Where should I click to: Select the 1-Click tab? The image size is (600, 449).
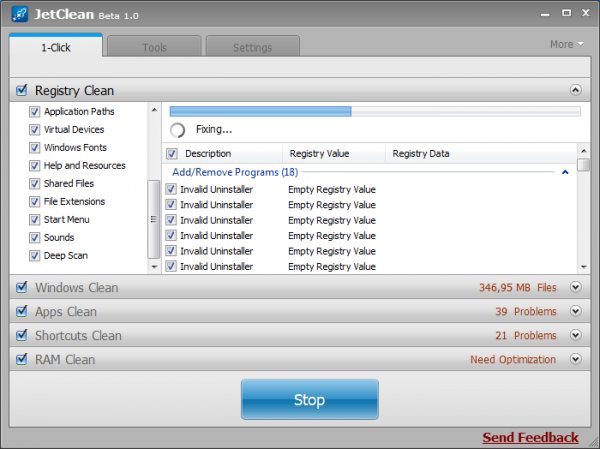point(56,46)
